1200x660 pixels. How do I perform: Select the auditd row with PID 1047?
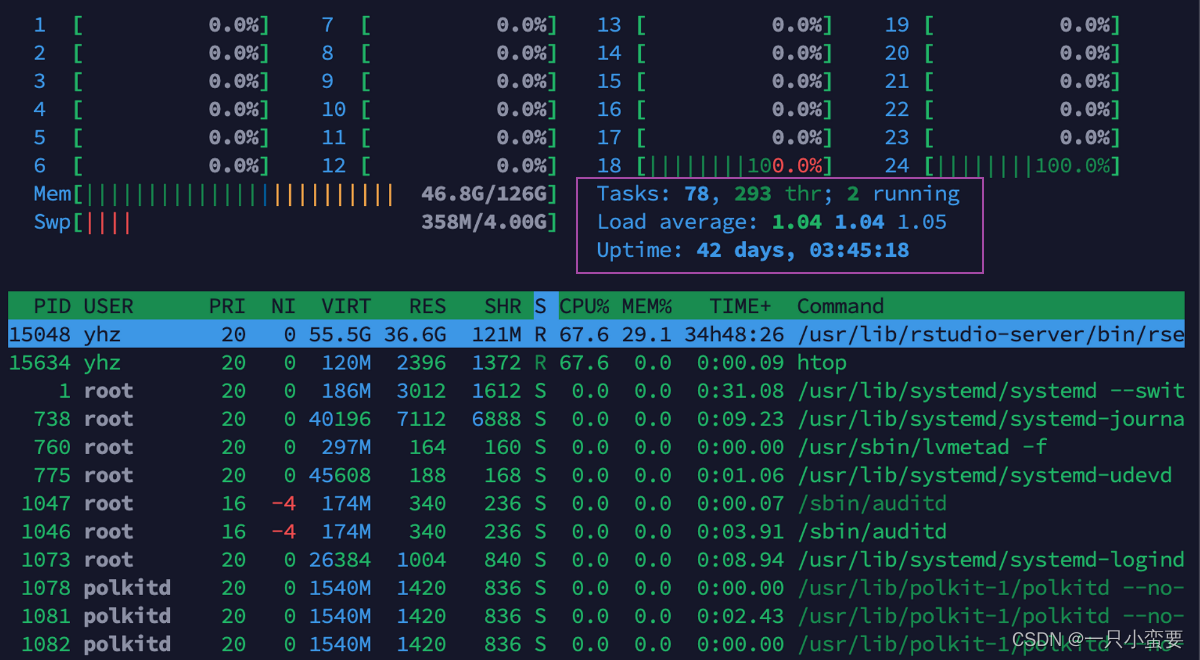click(596, 503)
